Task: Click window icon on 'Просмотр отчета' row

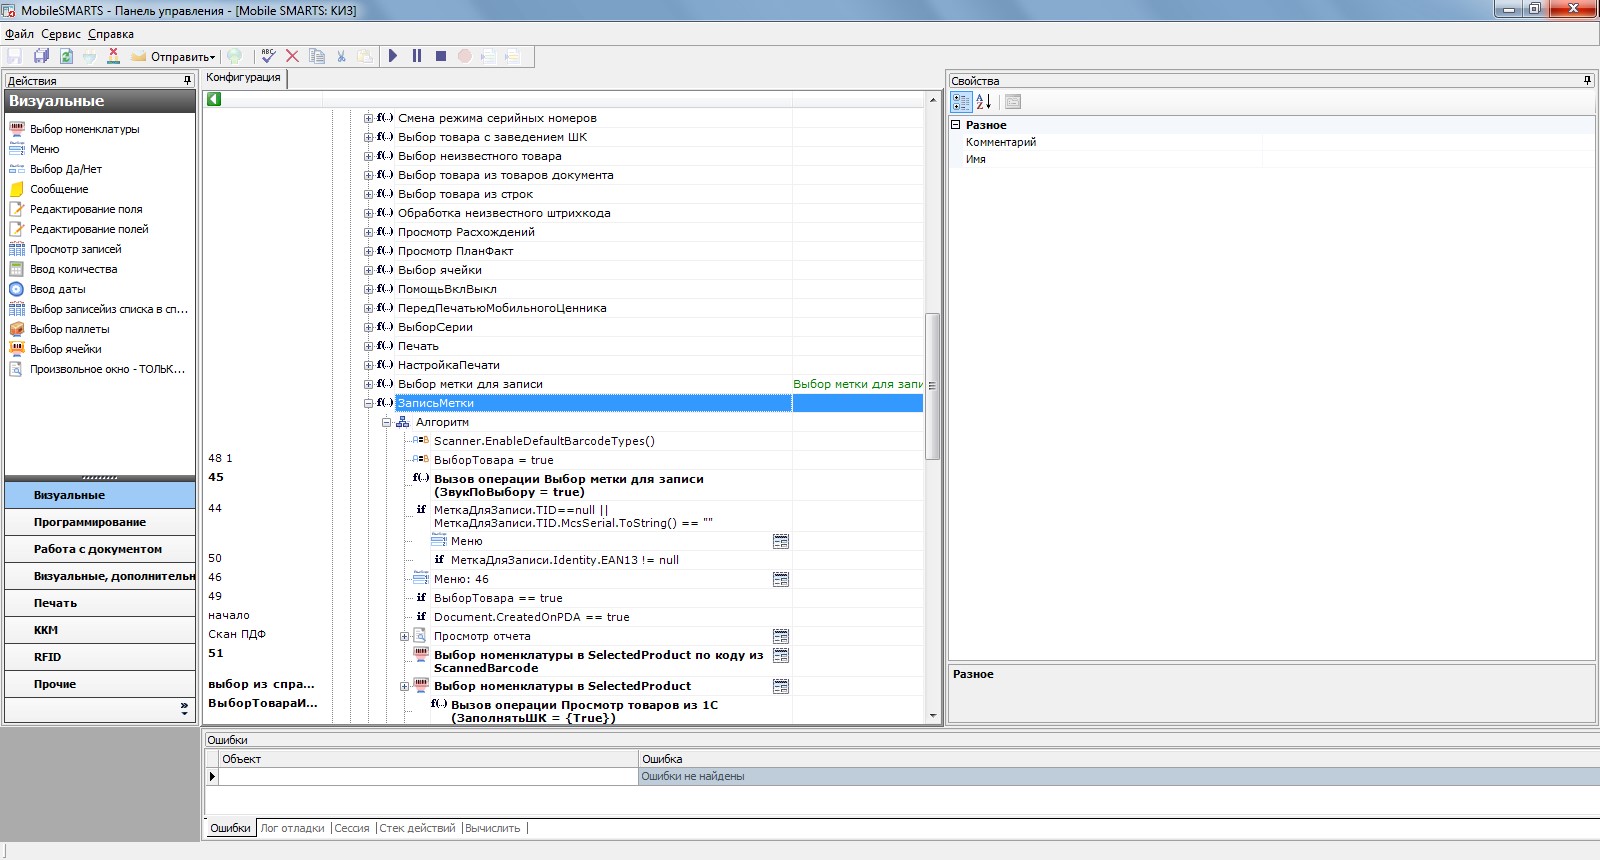Action: point(781,636)
